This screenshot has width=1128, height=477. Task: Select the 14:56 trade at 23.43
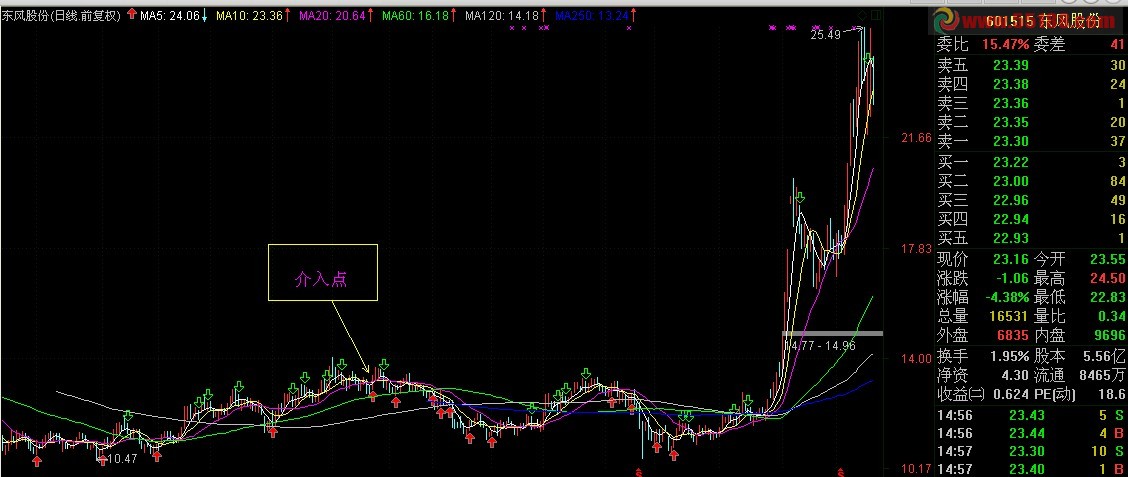1031,414
